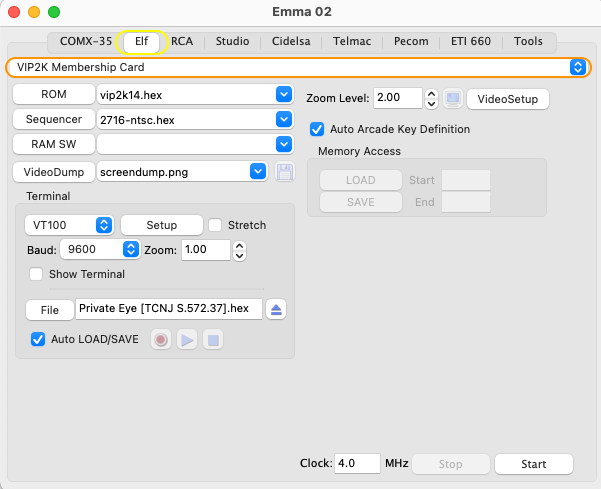Image resolution: width=601 pixels, height=489 pixels.
Task: Click the VideoDump button
Action: click(54, 172)
